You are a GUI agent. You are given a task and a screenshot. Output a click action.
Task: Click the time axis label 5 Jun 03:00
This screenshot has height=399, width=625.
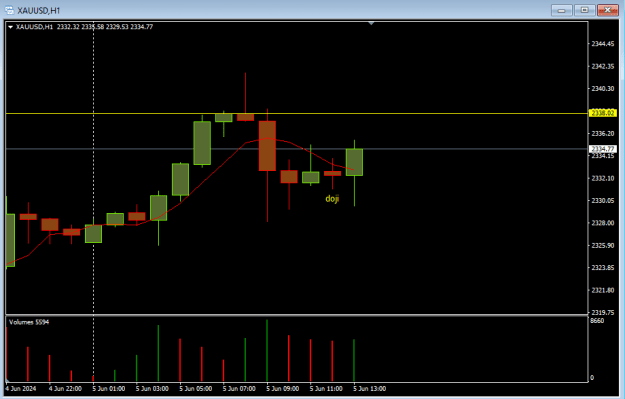point(152,389)
